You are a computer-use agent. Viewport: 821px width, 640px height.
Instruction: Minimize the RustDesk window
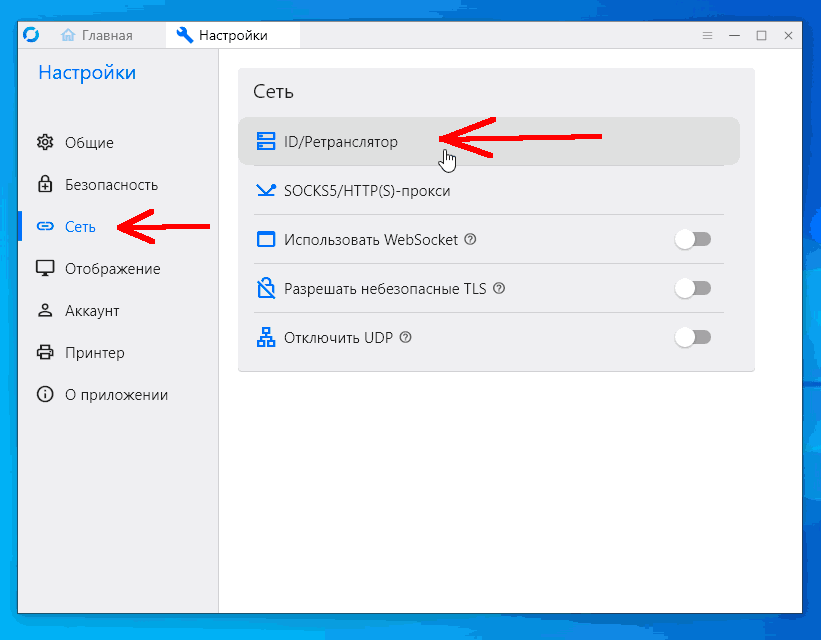[735, 35]
